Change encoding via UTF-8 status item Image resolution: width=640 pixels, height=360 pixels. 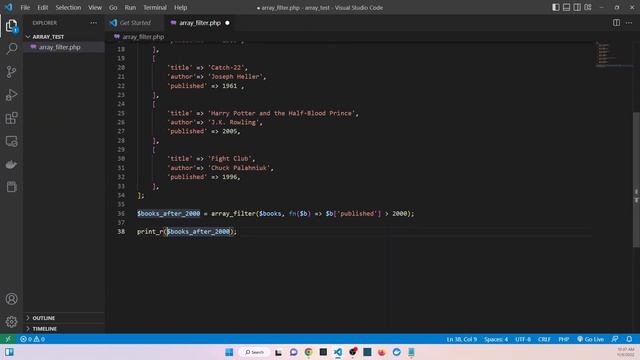tap(523, 339)
